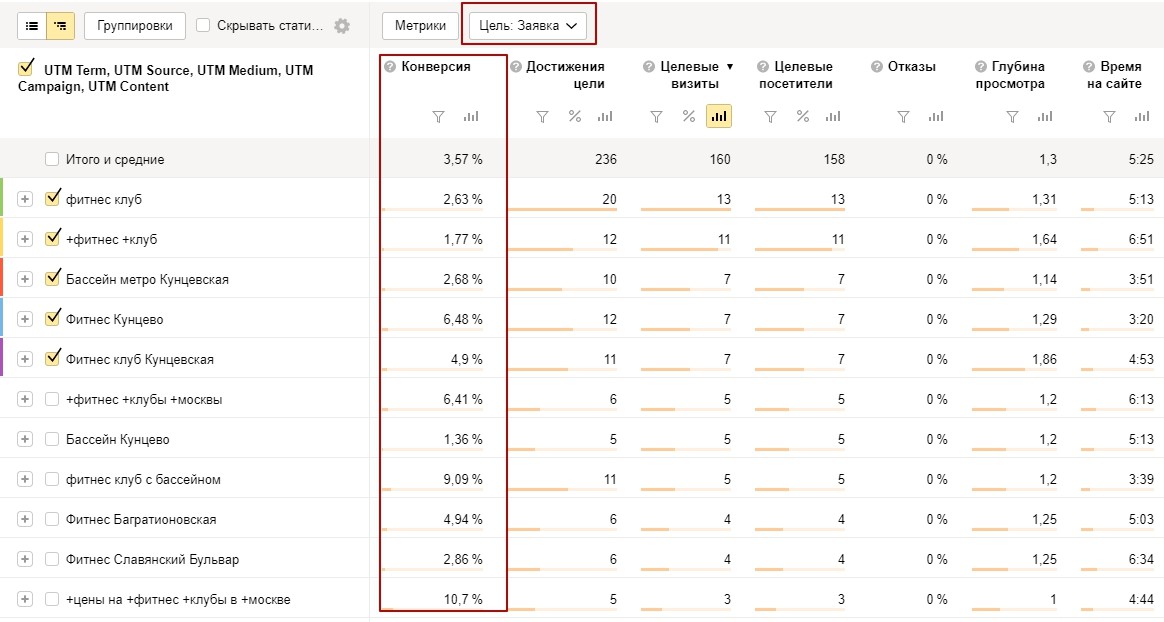
Task: Expand the фитнес клуб с бассейном row
Action: 25,479
